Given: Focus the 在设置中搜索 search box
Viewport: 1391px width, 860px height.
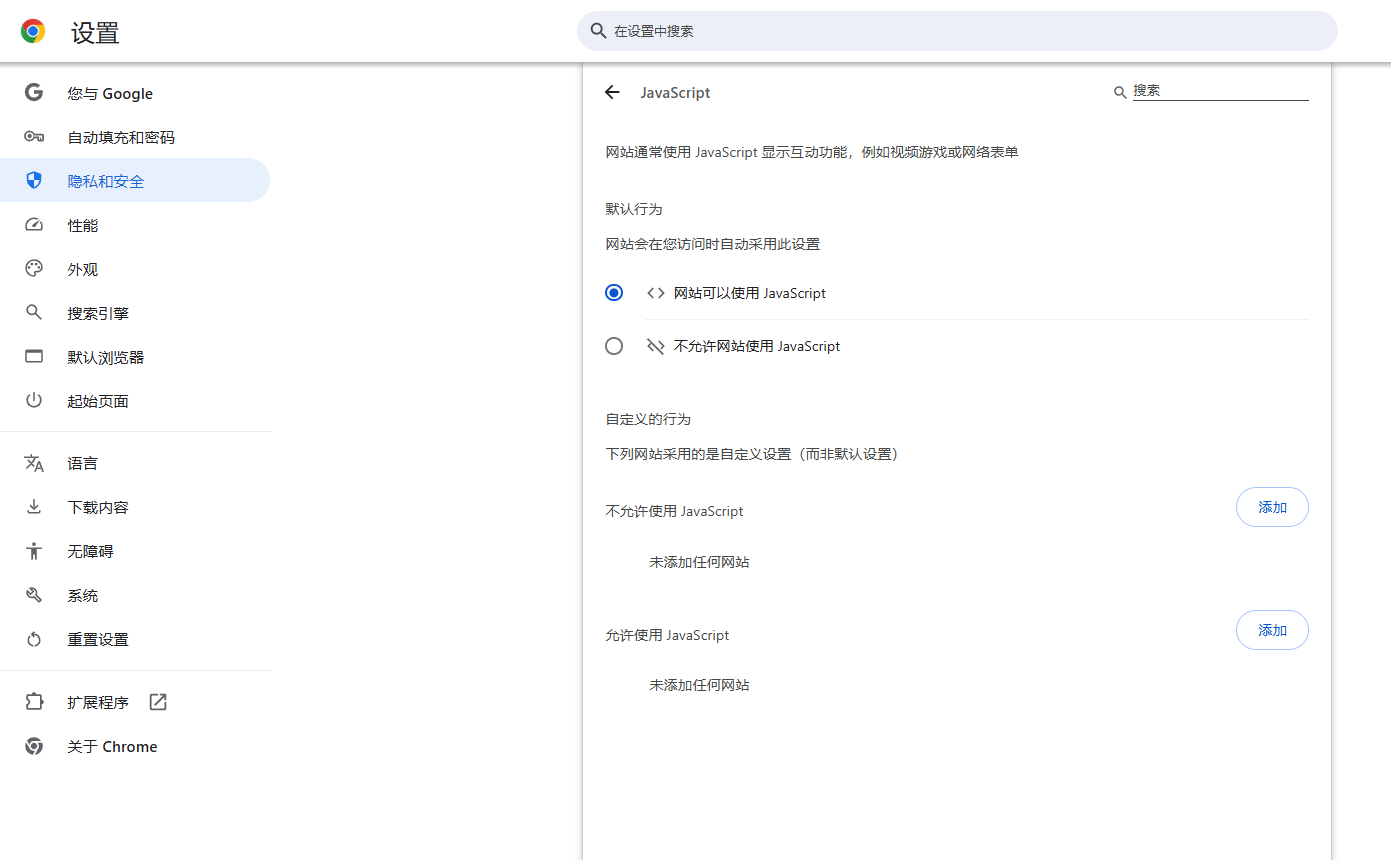Looking at the screenshot, I should [957, 31].
